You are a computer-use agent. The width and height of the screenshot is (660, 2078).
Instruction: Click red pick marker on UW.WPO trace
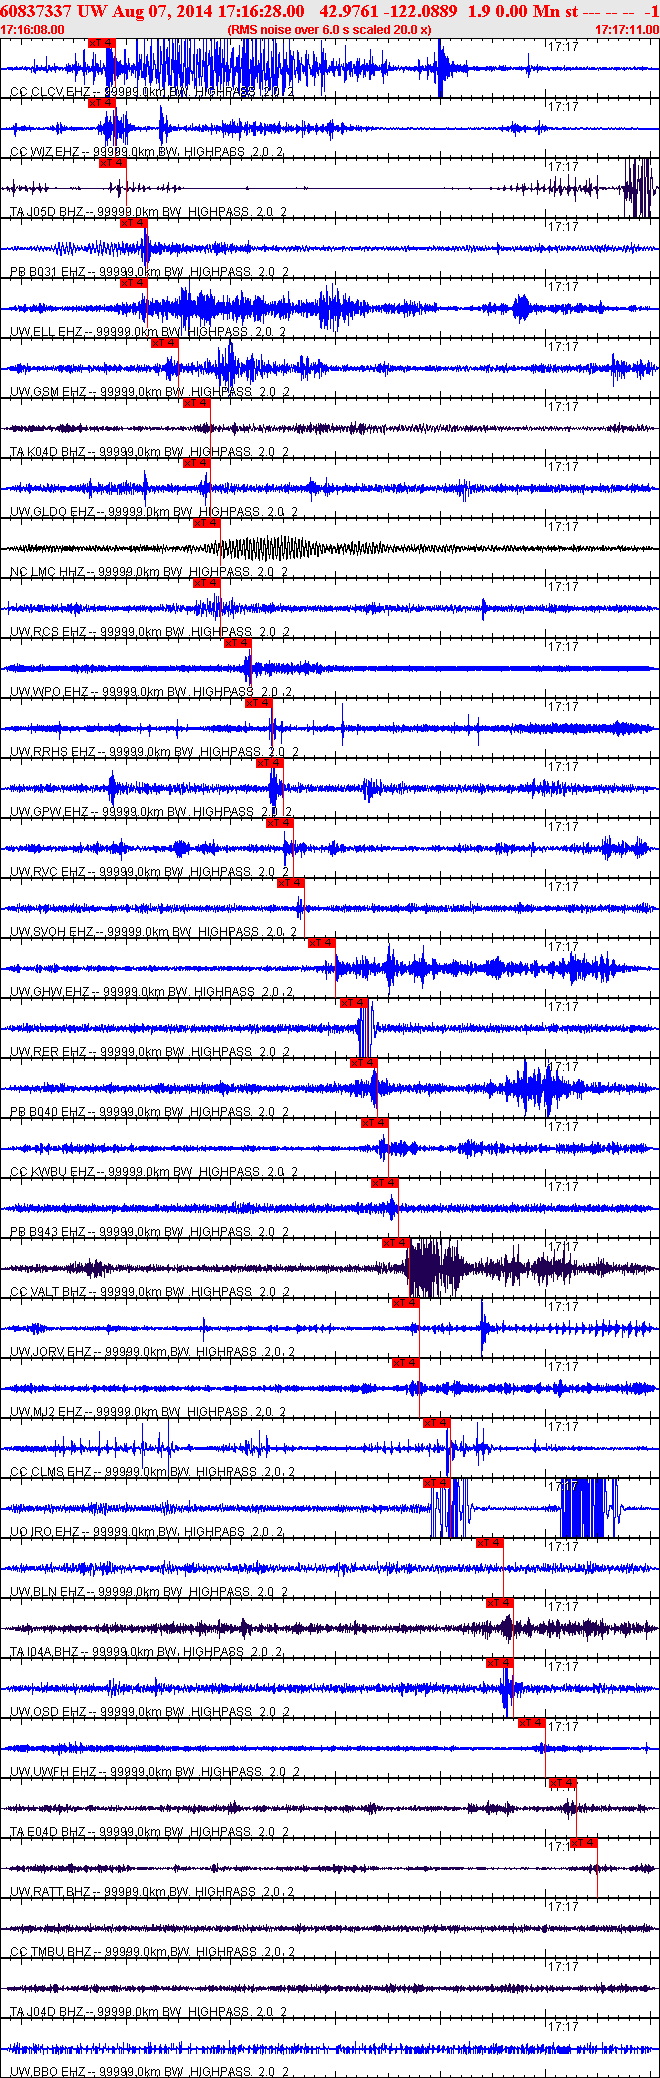pyautogui.click(x=238, y=643)
